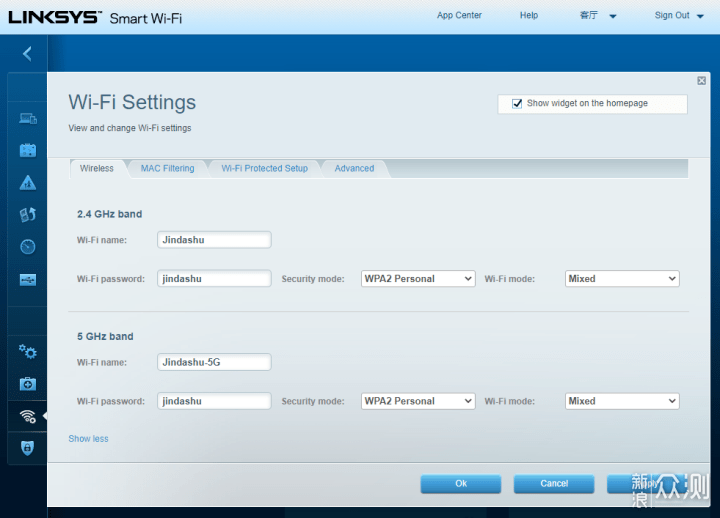Open Connectivity gears icon in sidebar
The image size is (720, 518).
tap(28, 352)
